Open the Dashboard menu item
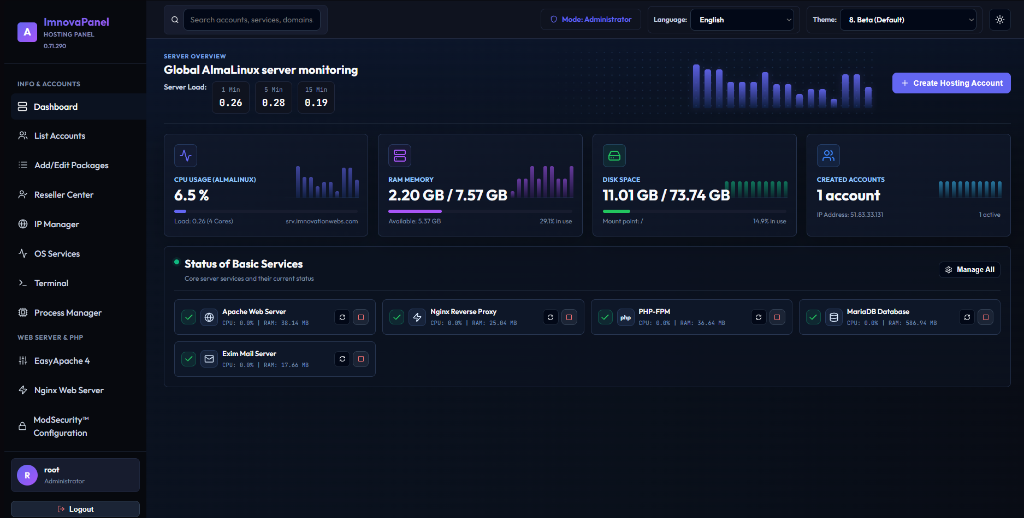 click(x=78, y=106)
